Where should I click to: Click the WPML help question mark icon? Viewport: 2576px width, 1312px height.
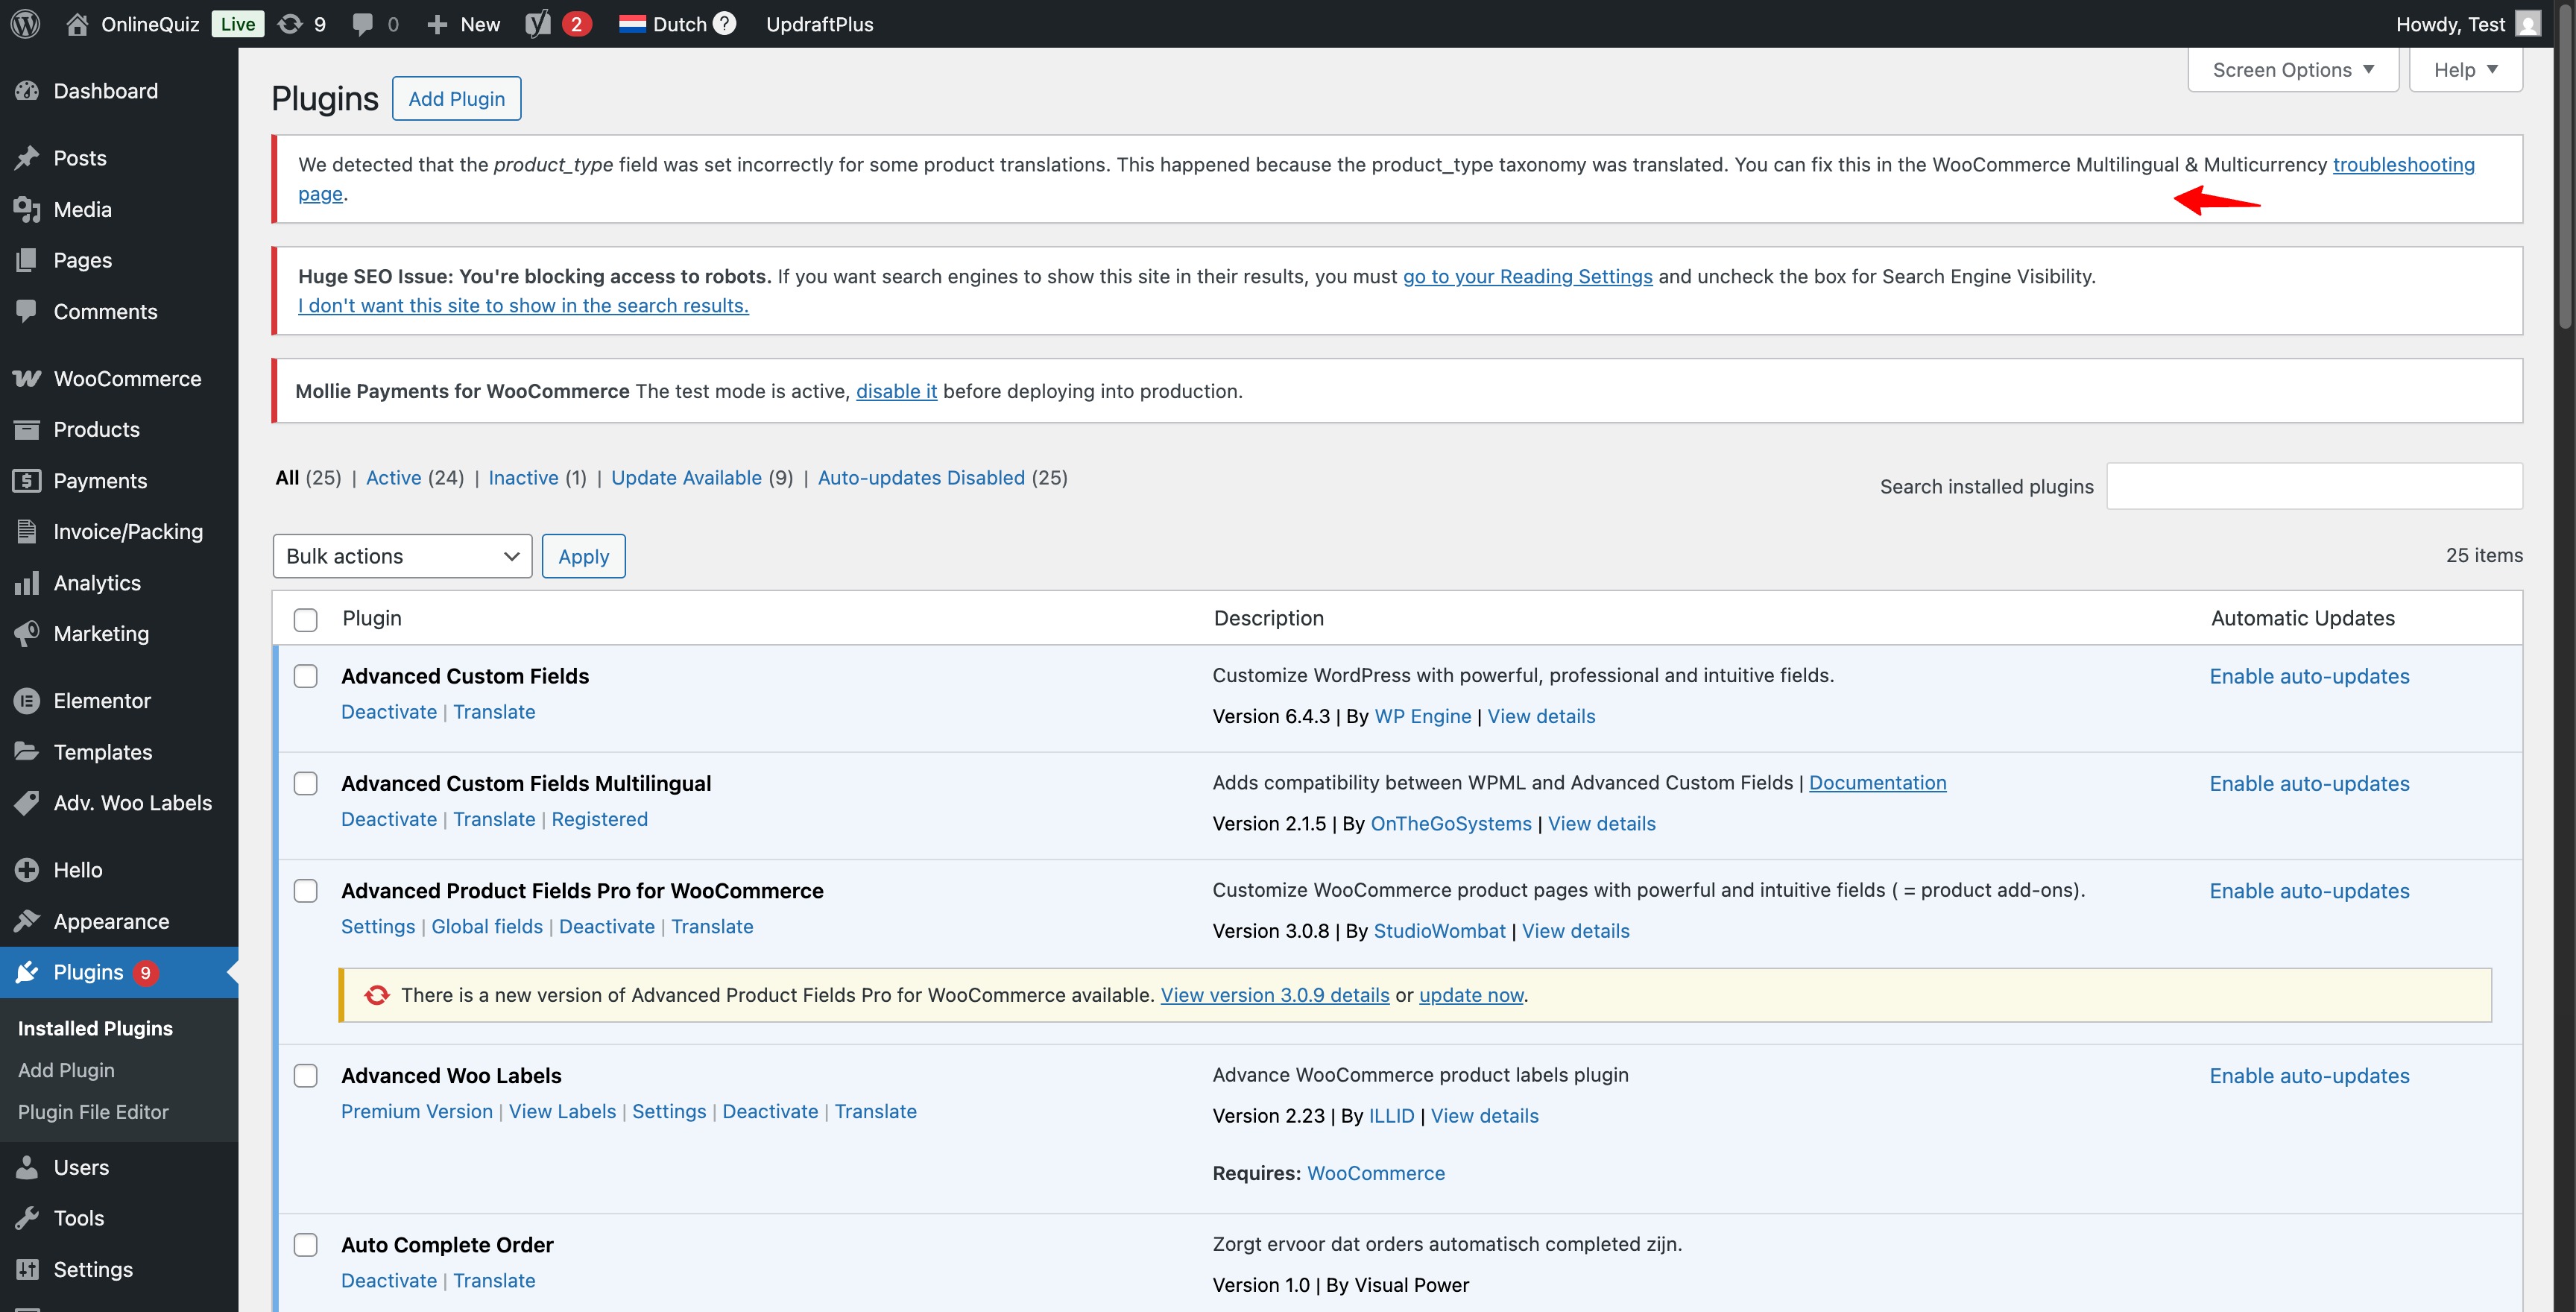click(725, 23)
